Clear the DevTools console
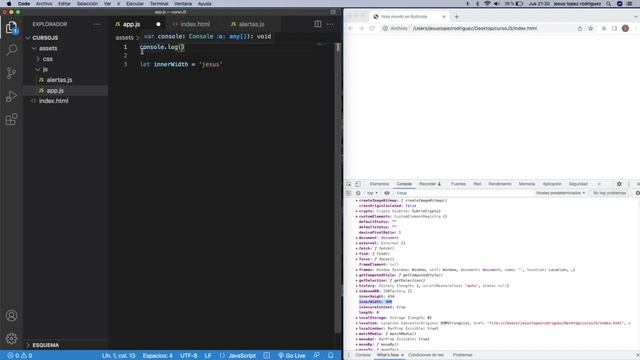The width and height of the screenshot is (640, 360). [358, 193]
